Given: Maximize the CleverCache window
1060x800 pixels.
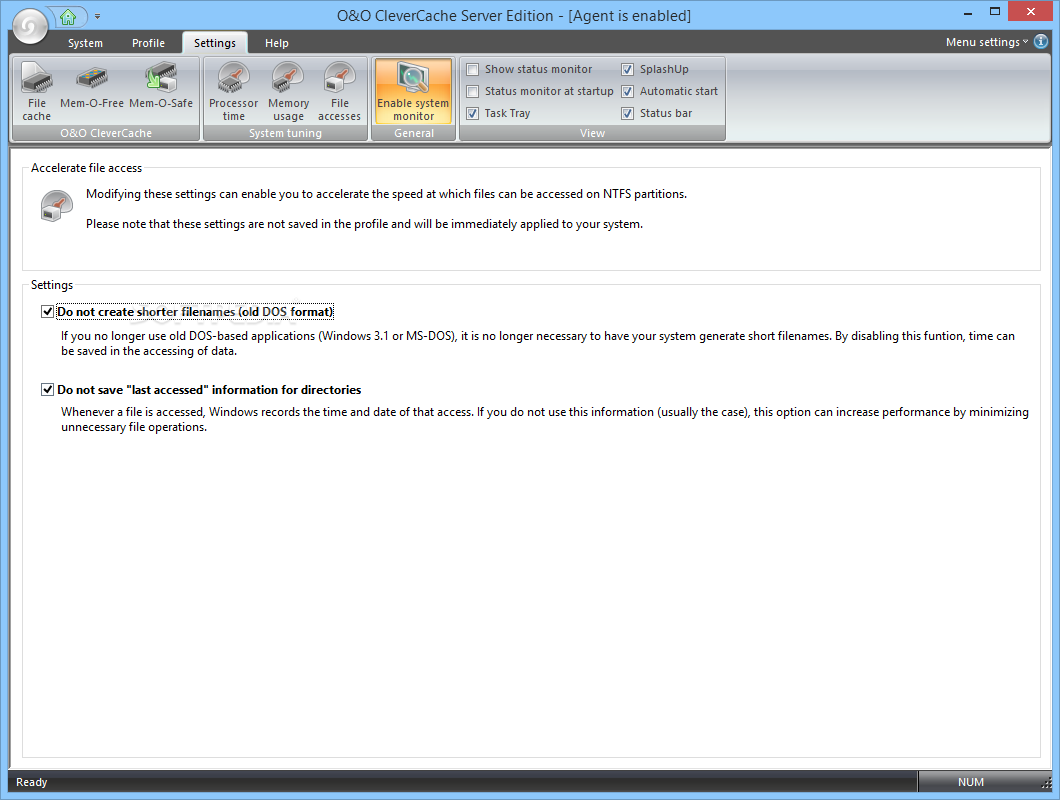Looking at the screenshot, I should [x=994, y=12].
